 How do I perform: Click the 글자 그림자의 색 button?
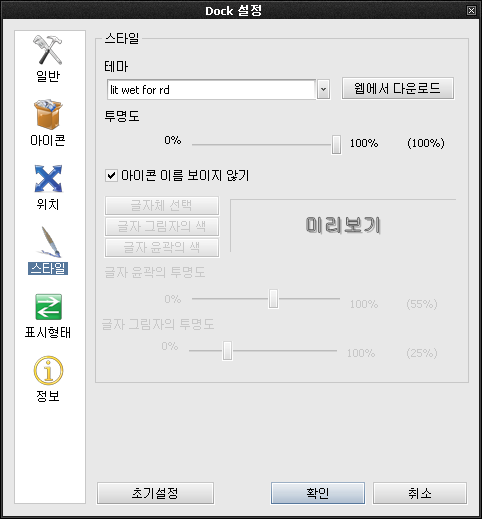[162, 227]
